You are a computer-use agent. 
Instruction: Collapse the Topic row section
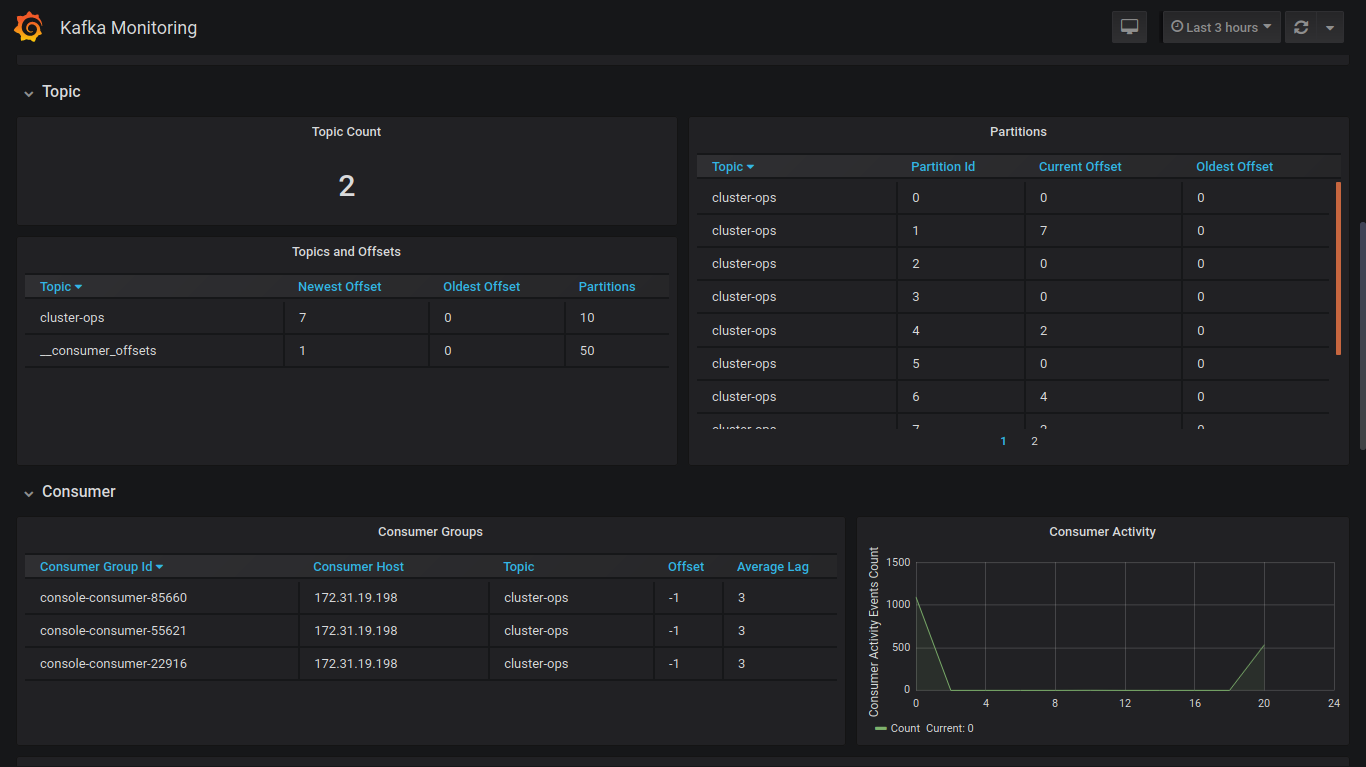point(60,92)
